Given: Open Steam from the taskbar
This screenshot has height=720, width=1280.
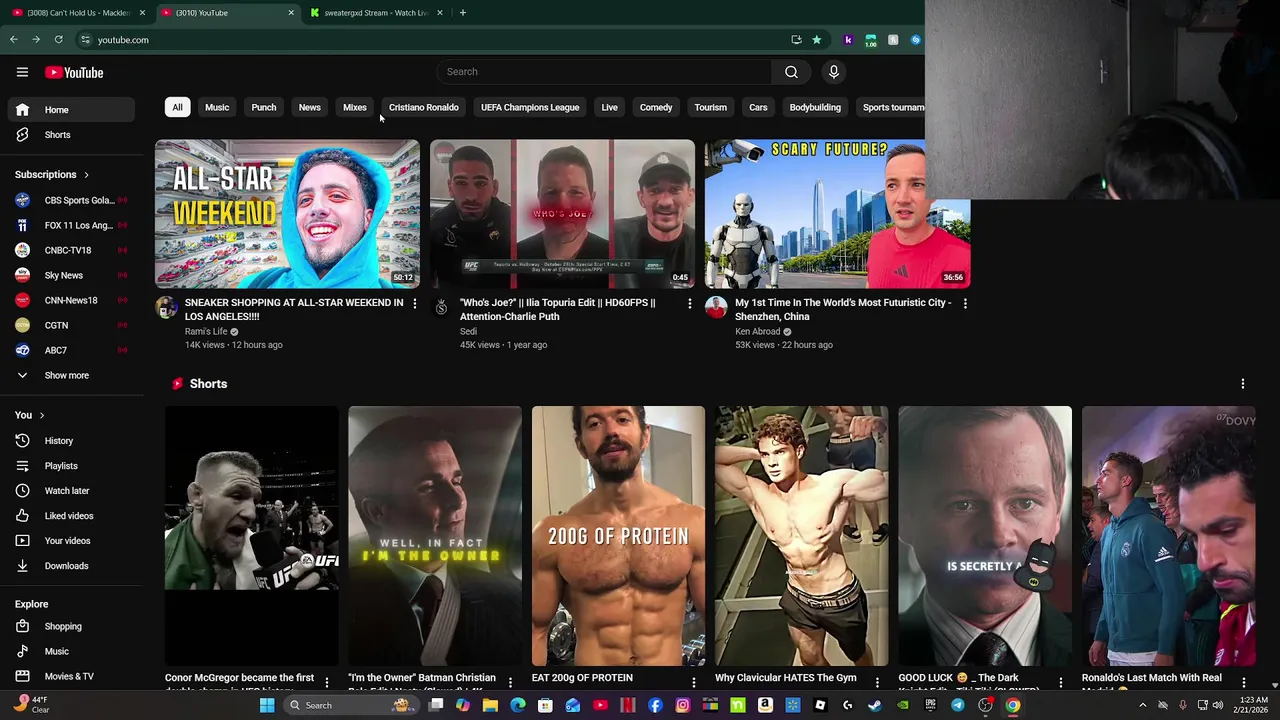Looking at the screenshot, I should point(875,705).
